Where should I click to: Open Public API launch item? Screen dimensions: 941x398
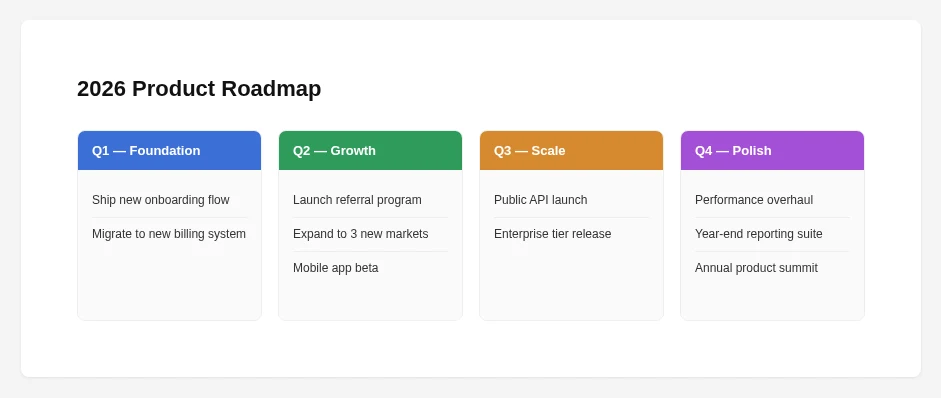(x=571, y=200)
